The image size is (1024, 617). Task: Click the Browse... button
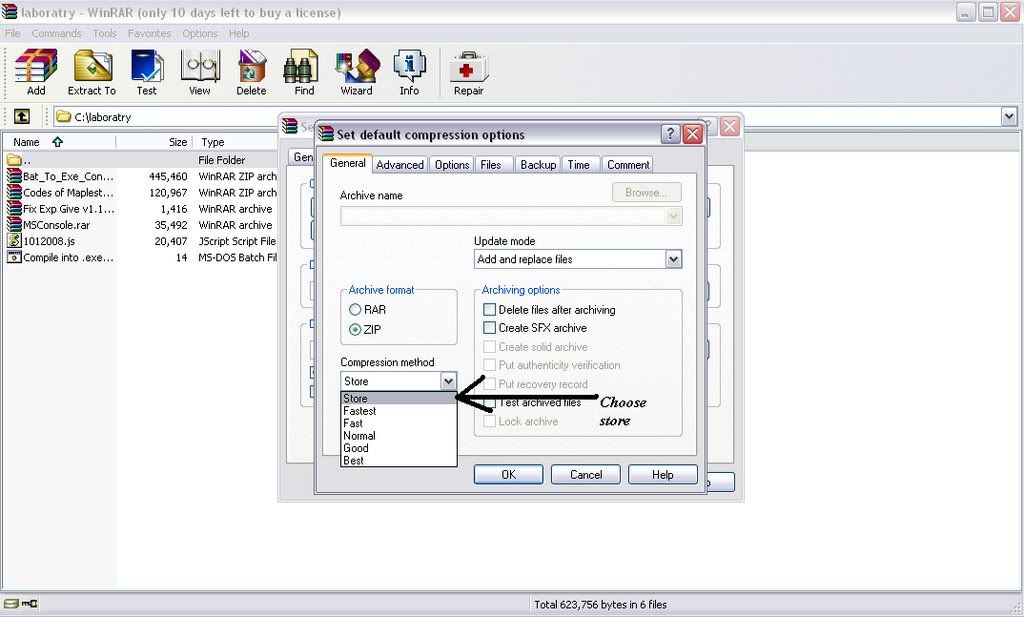point(647,193)
